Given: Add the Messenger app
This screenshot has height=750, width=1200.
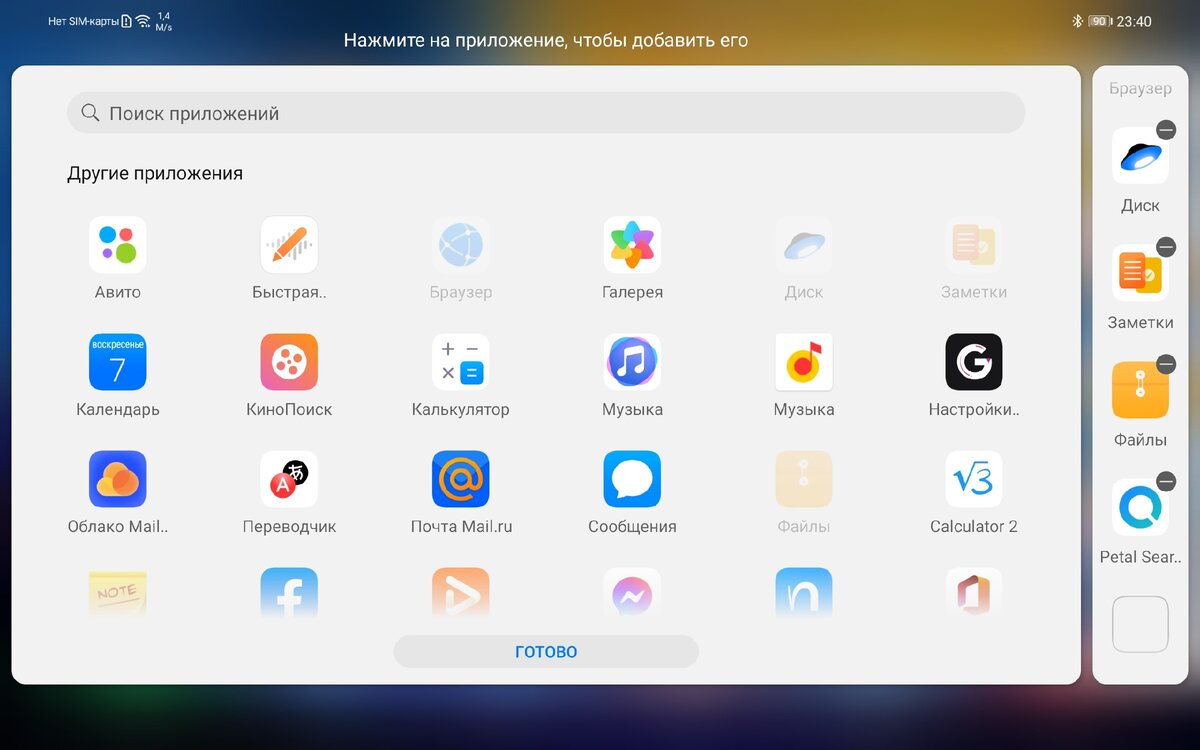Looking at the screenshot, I should click(x=632, y=592).
